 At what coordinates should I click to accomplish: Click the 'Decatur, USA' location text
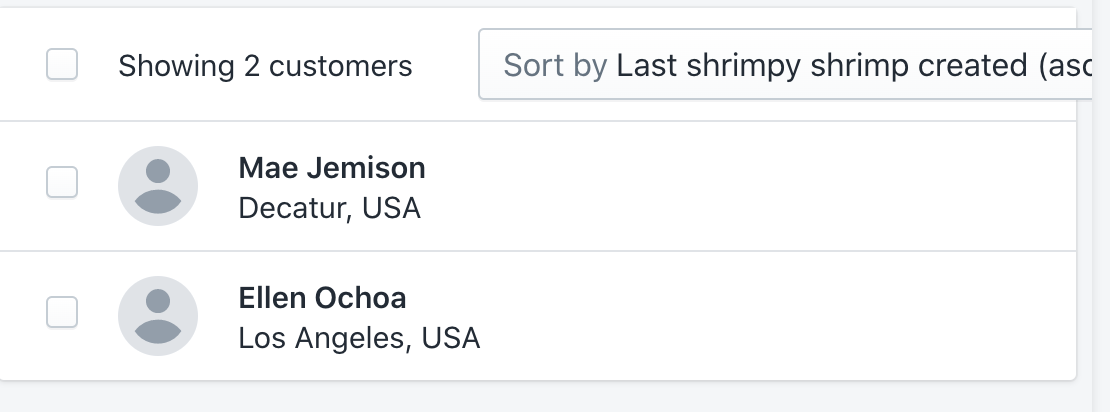click(329, 208)
